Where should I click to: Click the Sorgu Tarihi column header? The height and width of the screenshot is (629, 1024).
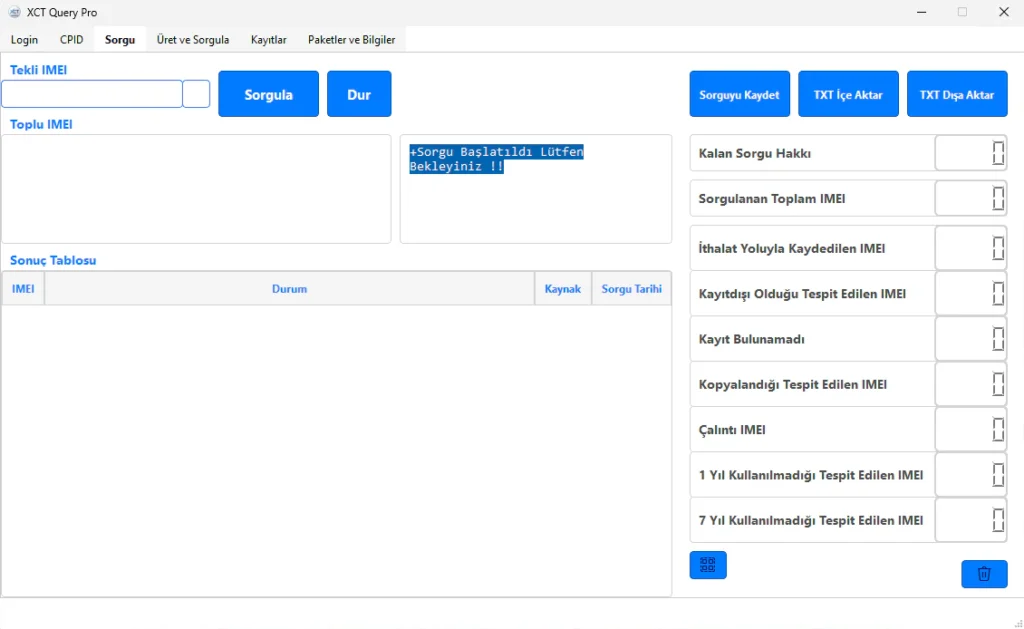click(x=631, y=289)
